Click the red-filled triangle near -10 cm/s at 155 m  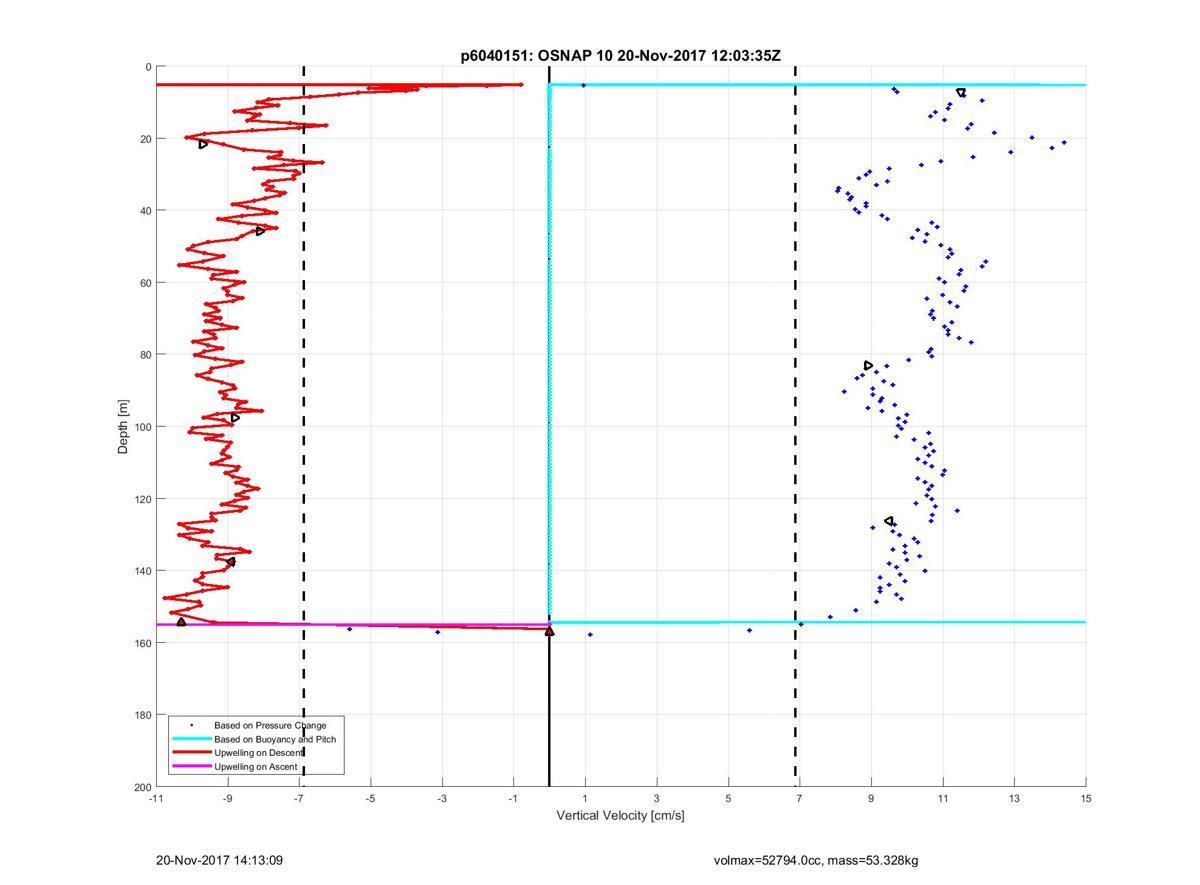[181, 622]
